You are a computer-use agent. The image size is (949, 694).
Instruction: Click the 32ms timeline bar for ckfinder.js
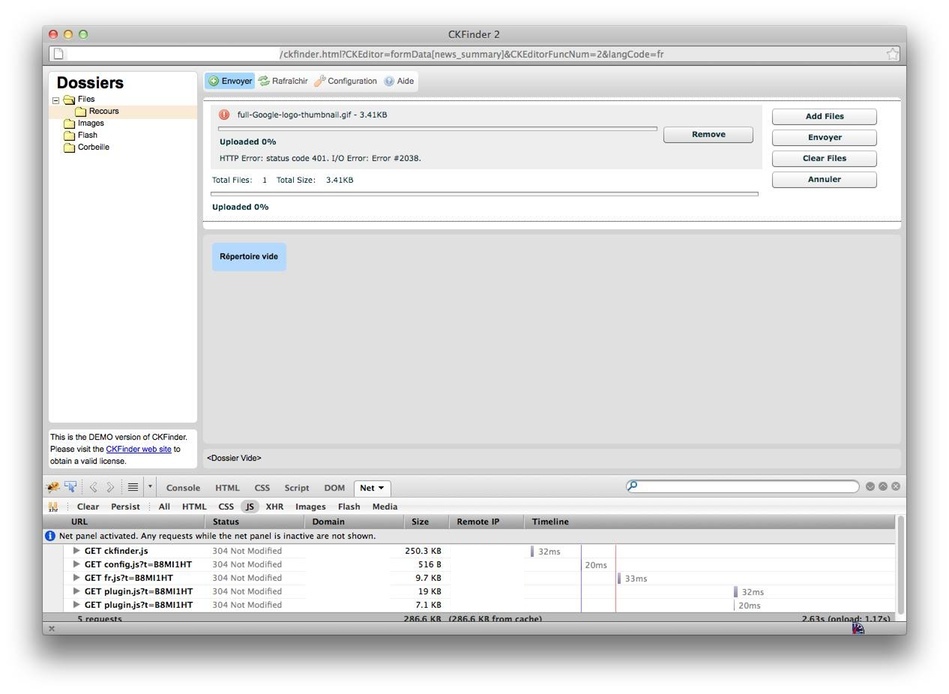tap(532, 551)
